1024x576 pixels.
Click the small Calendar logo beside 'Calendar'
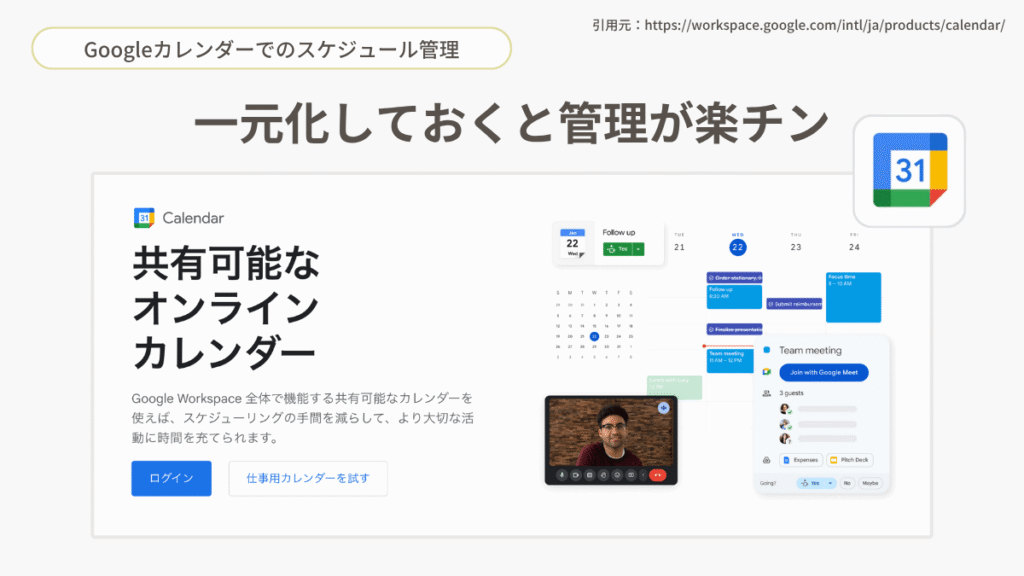click(144, 217)
